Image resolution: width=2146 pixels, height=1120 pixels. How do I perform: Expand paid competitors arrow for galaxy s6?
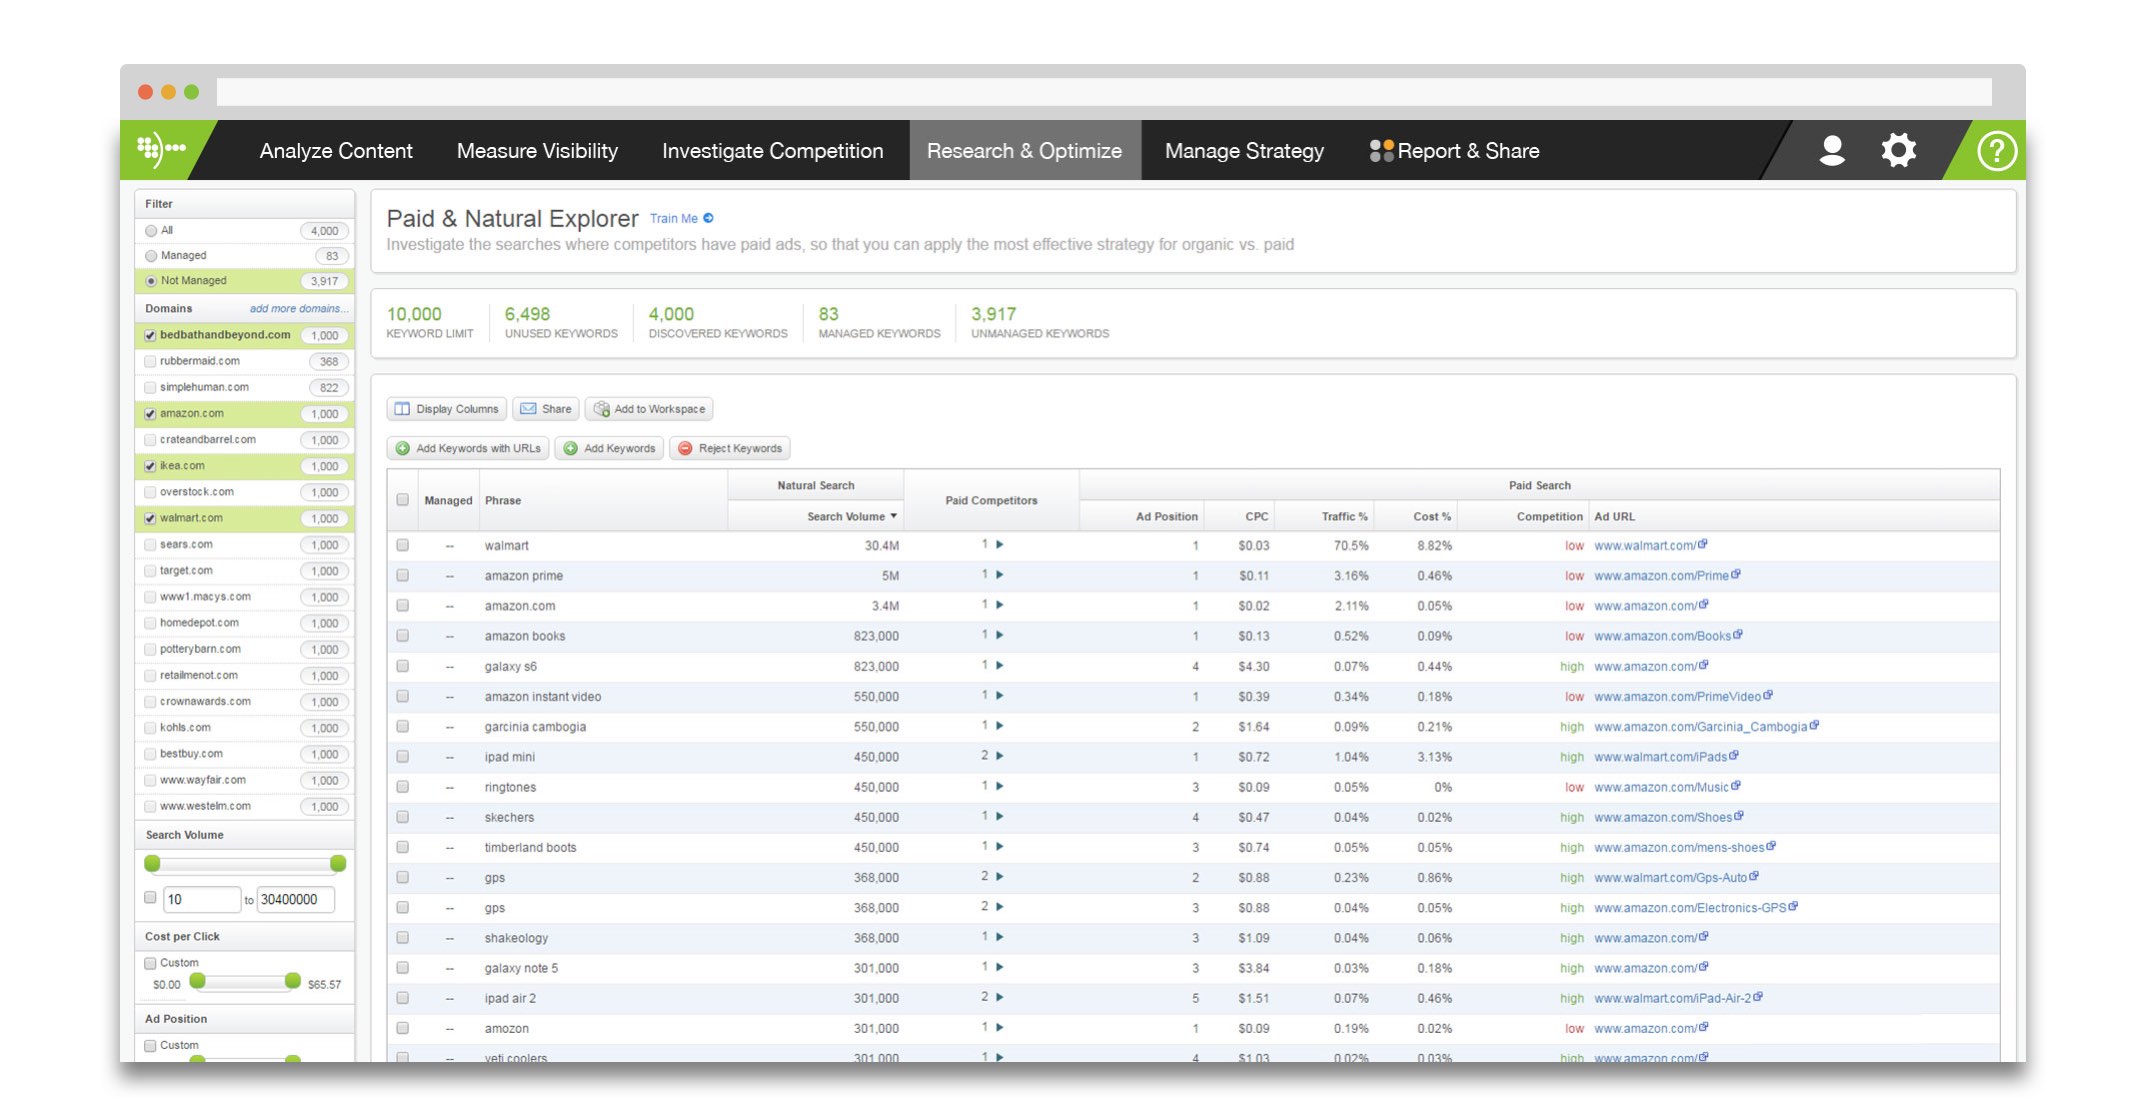(x=999, y=665)
